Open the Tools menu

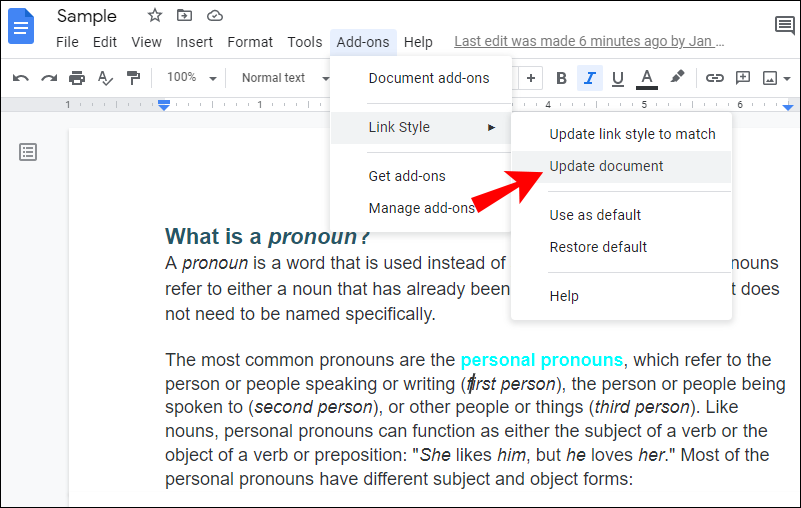[304, 42]
